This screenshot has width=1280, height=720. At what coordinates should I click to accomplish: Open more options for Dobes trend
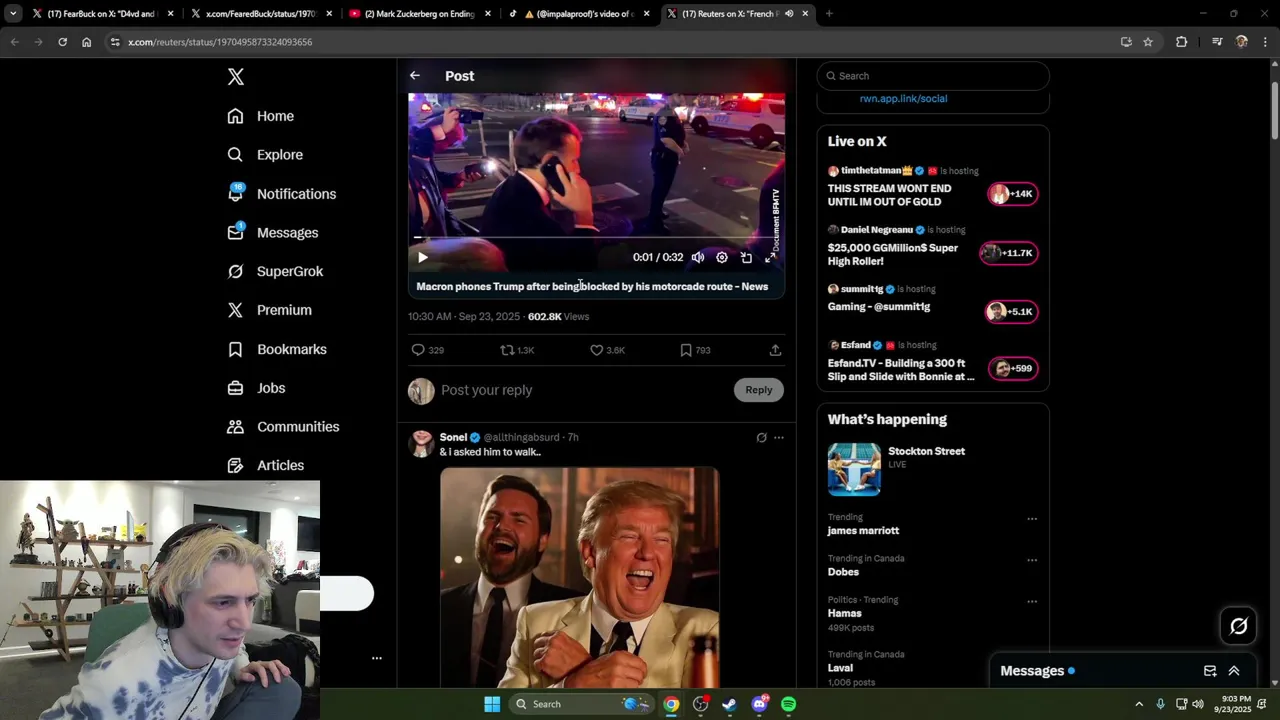pos(1032,560)
